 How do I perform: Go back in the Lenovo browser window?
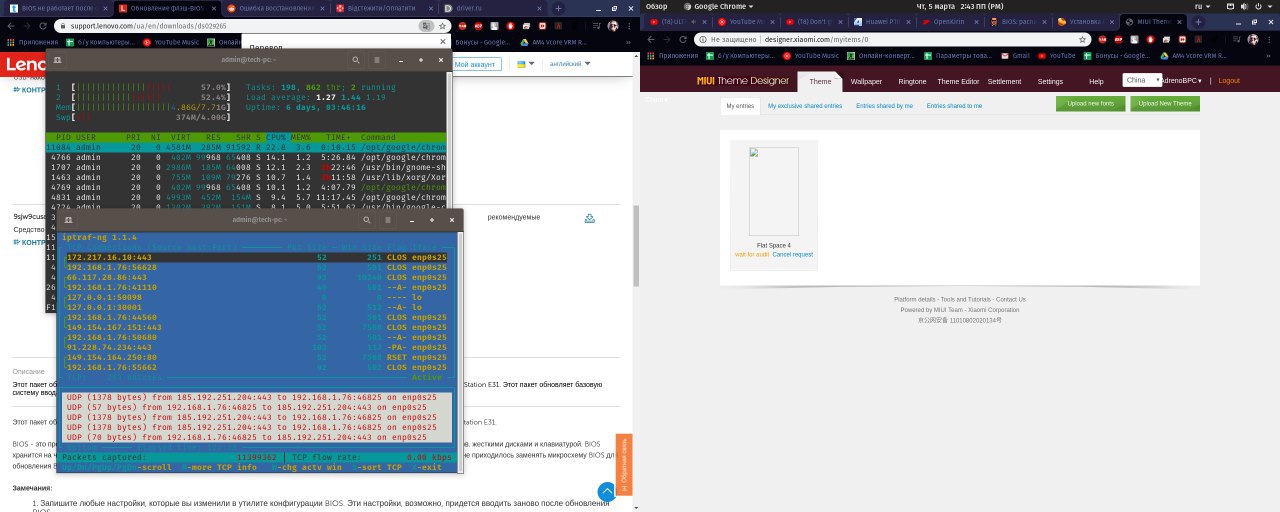point(10,25)
